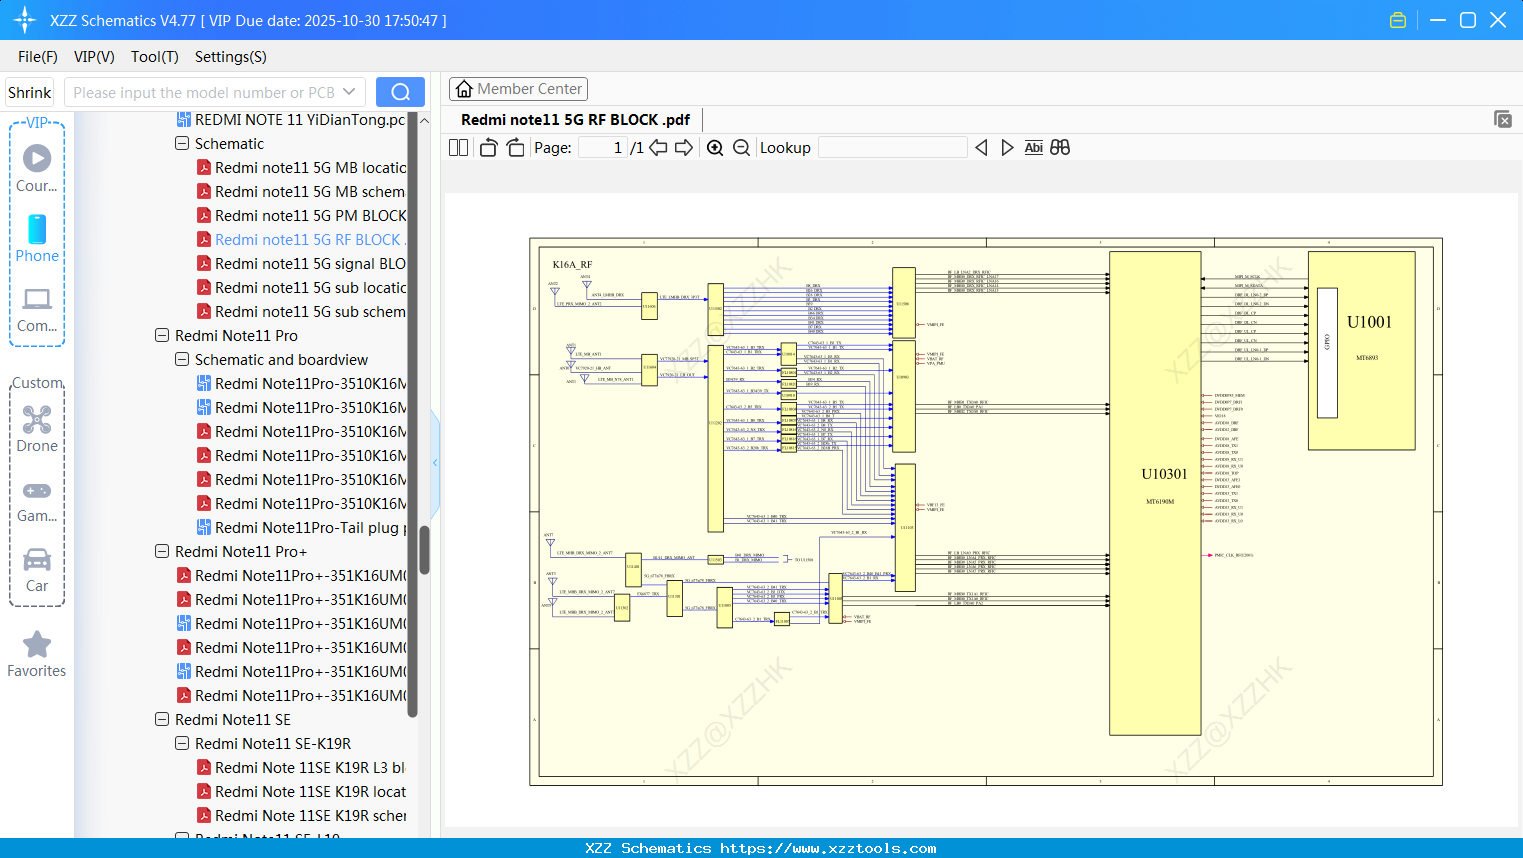1523x858 pixels.
Task: Click the zoom in magnifier icon
Action: (x=715, y=148)
